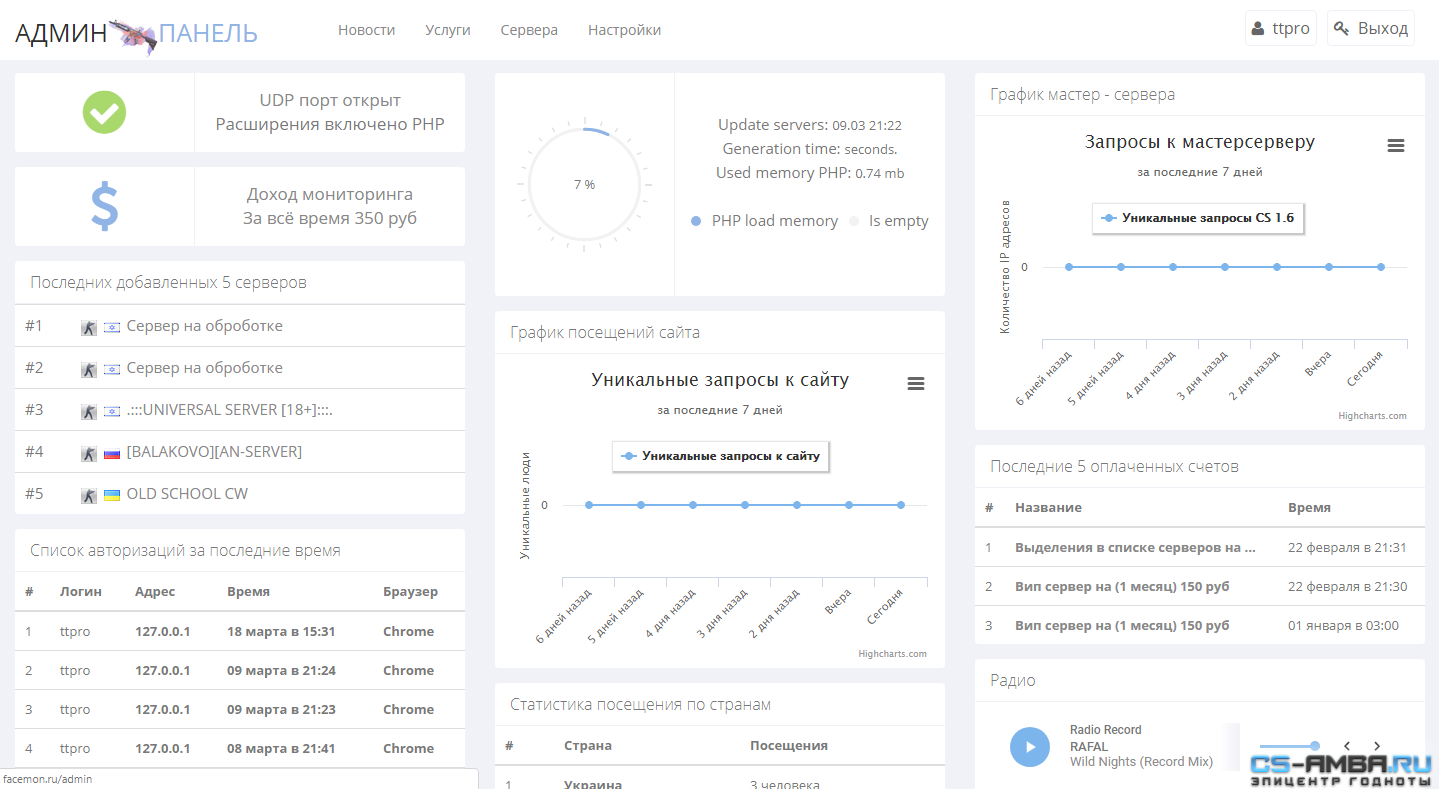1439x789 pixels.
Task: Toggle Уникальные запросы к сайту legend series
Action: (x=721, y=455)
